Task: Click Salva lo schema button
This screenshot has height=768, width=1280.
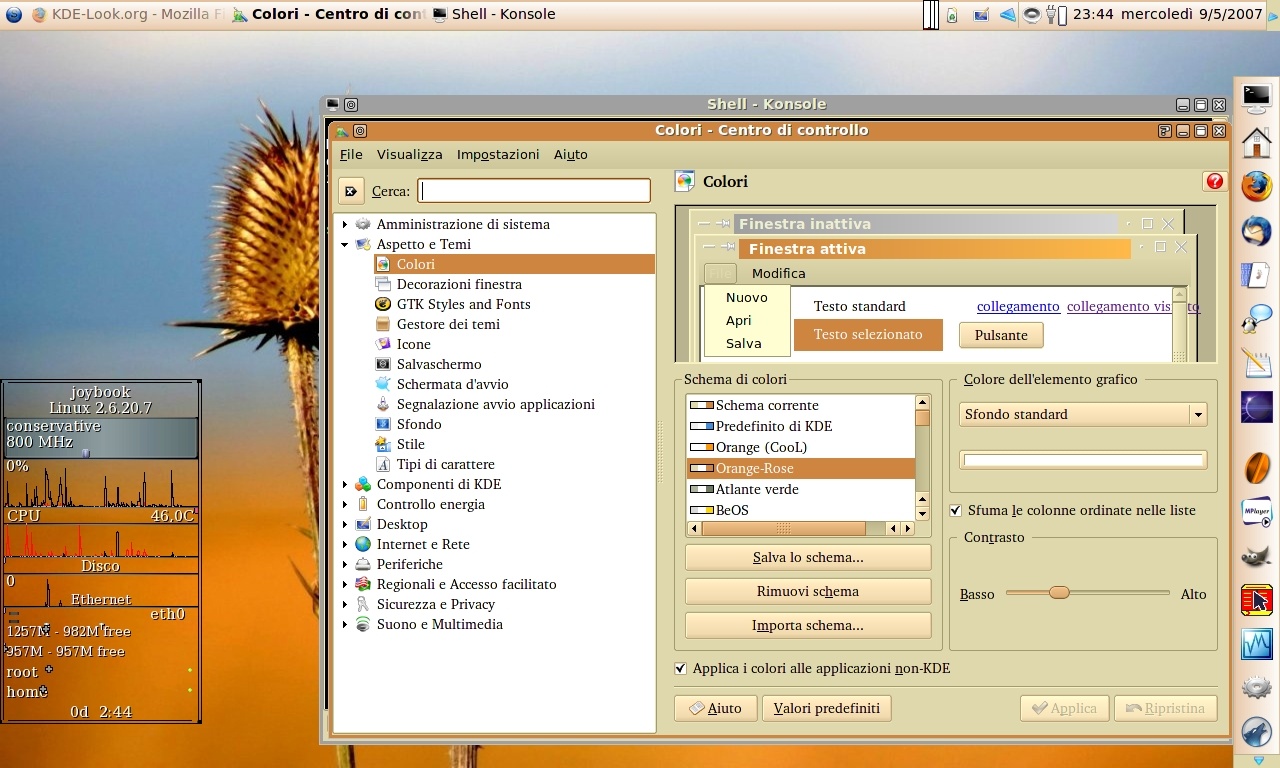Action: click(x=808, y=557)
